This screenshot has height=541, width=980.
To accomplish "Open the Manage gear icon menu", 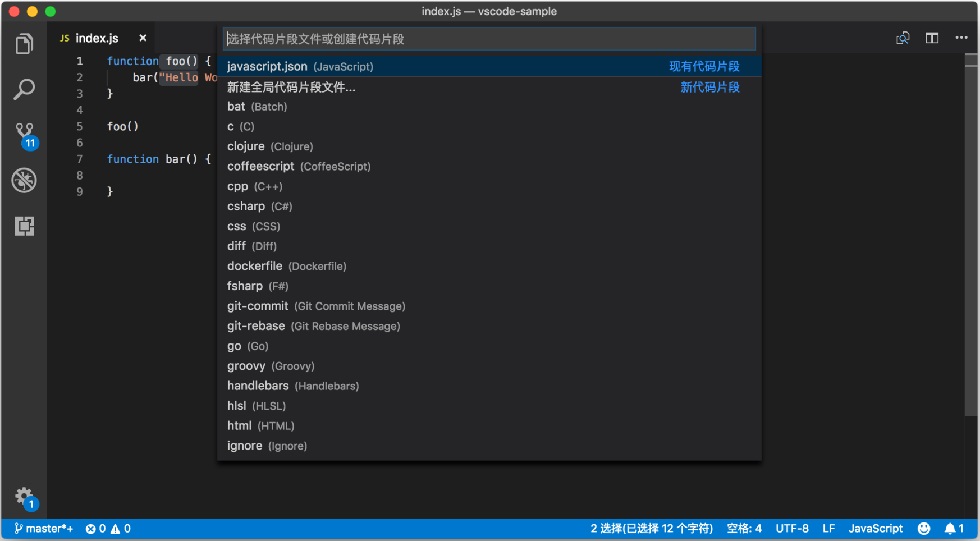I will 25,498.
